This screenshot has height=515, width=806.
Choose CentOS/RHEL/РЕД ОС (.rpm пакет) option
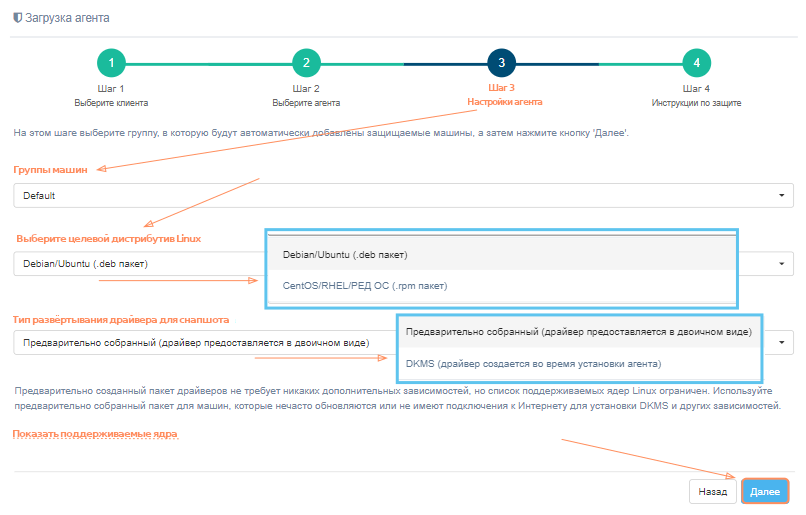(364, 286)
